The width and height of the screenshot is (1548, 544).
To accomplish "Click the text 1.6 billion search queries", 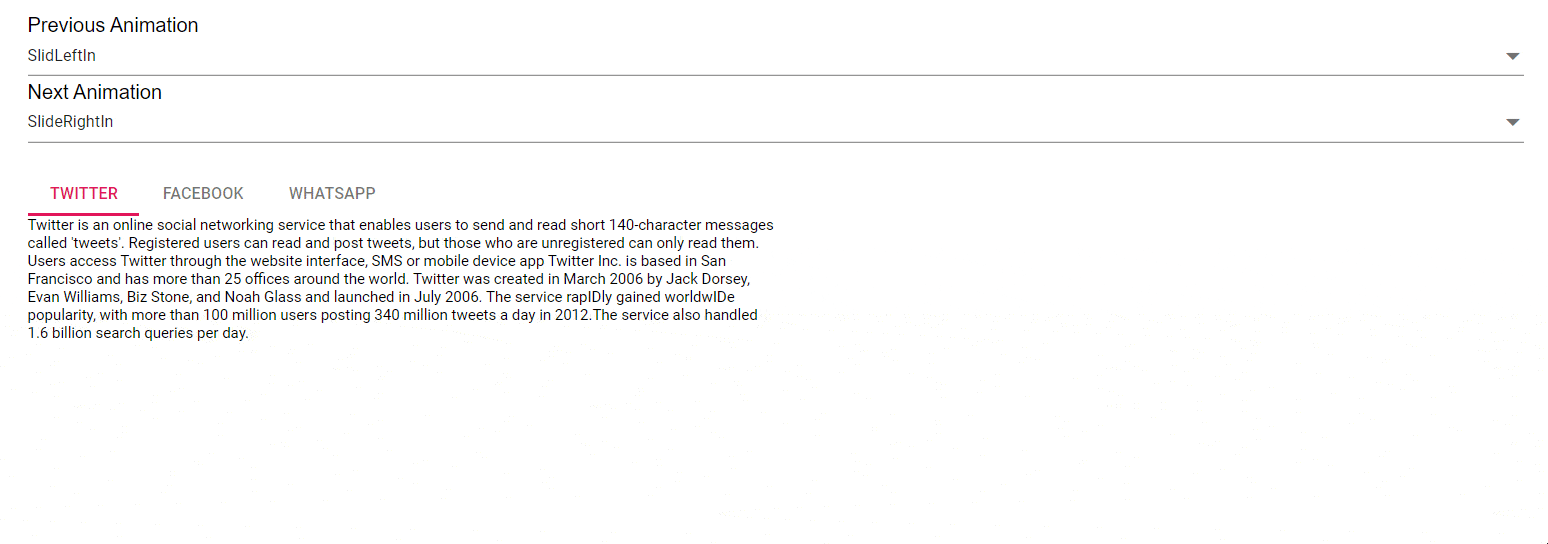I will coord(113,333).
